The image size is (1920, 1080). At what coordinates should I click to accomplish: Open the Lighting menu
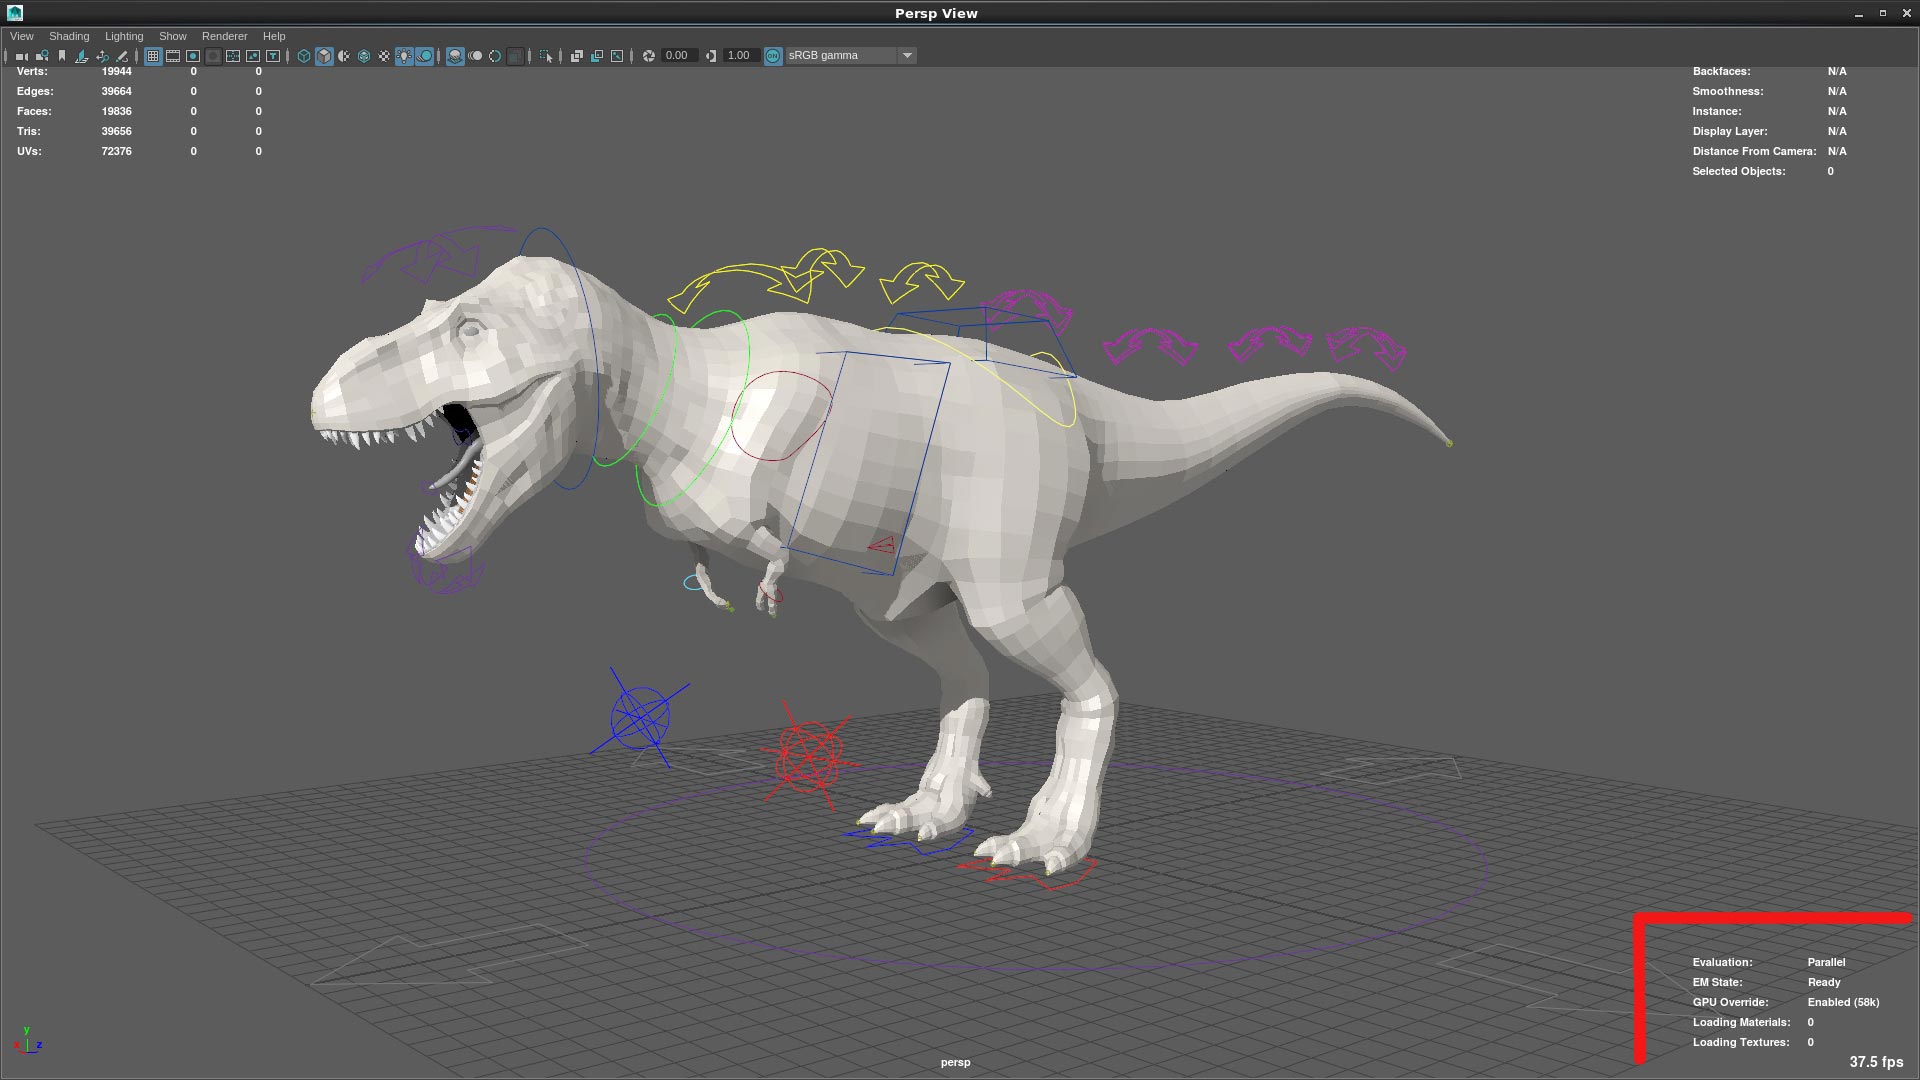(124, 36)
